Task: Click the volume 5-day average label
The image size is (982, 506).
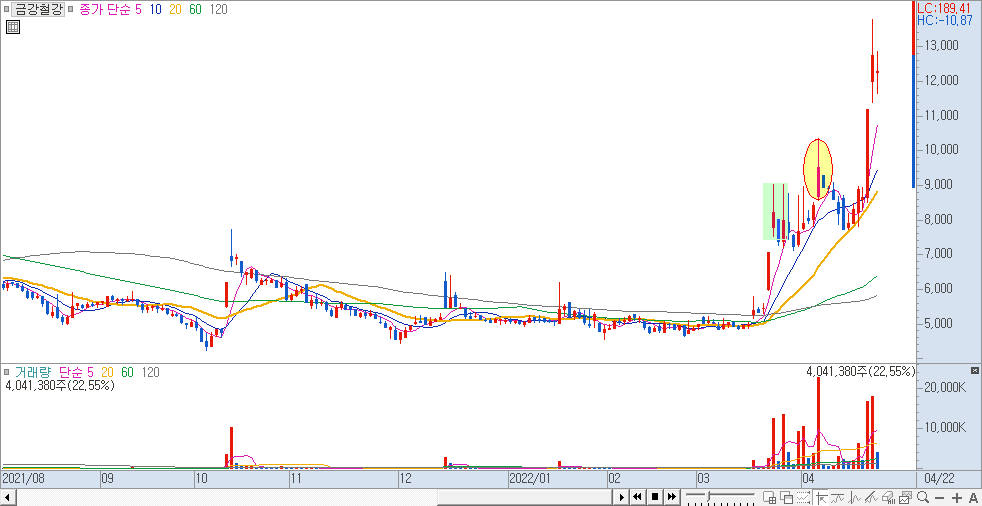Action: coord(92,373)
